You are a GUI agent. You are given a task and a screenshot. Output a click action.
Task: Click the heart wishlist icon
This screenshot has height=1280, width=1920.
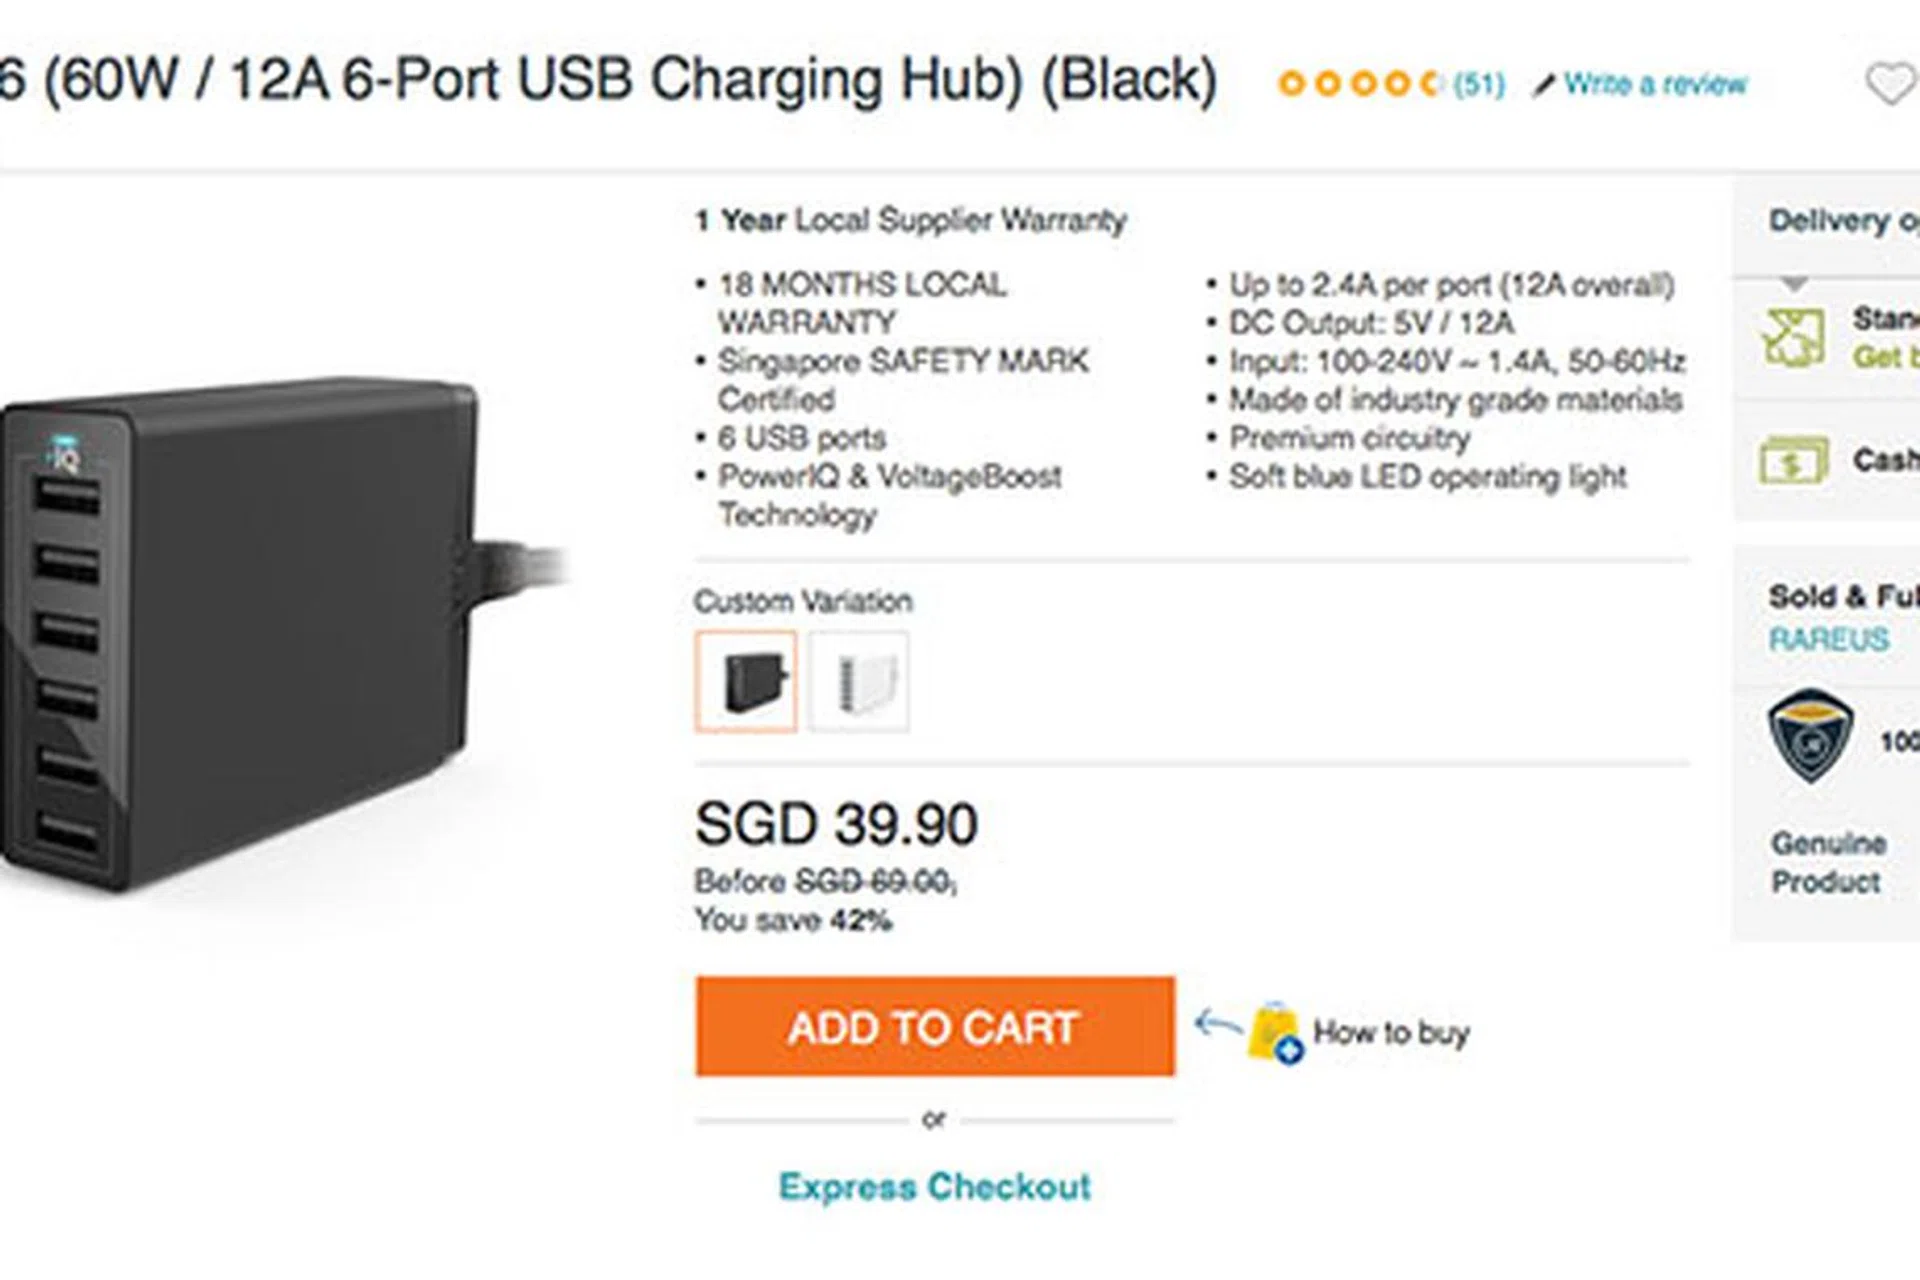tap(1890, 84)
